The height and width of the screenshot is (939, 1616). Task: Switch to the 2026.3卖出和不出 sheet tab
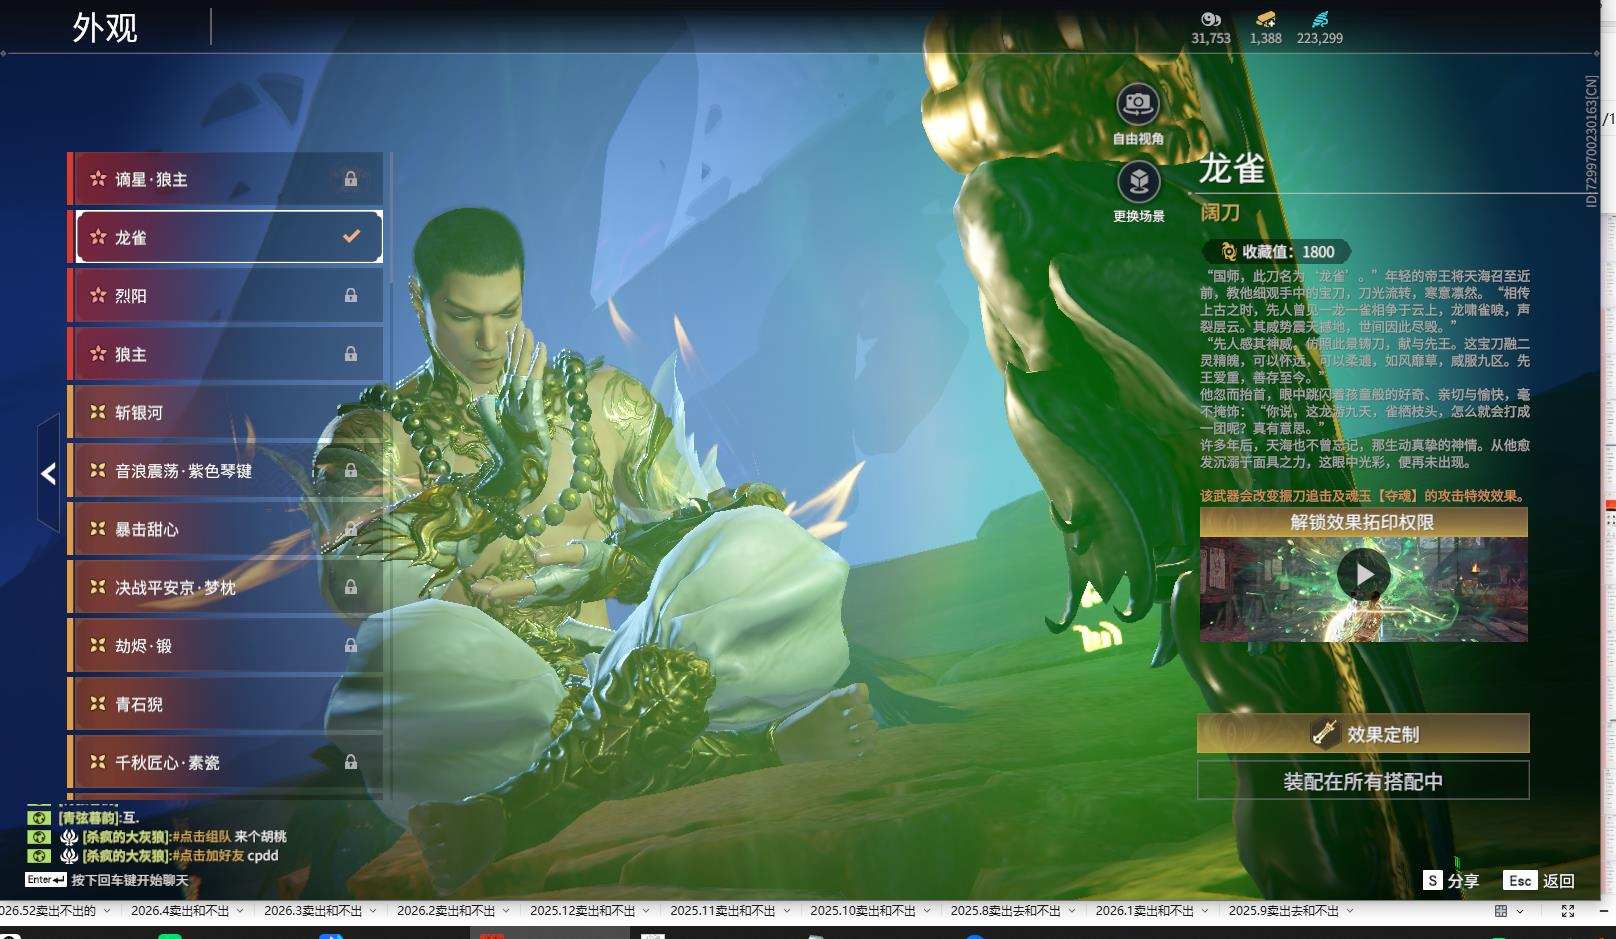(313, 911)
